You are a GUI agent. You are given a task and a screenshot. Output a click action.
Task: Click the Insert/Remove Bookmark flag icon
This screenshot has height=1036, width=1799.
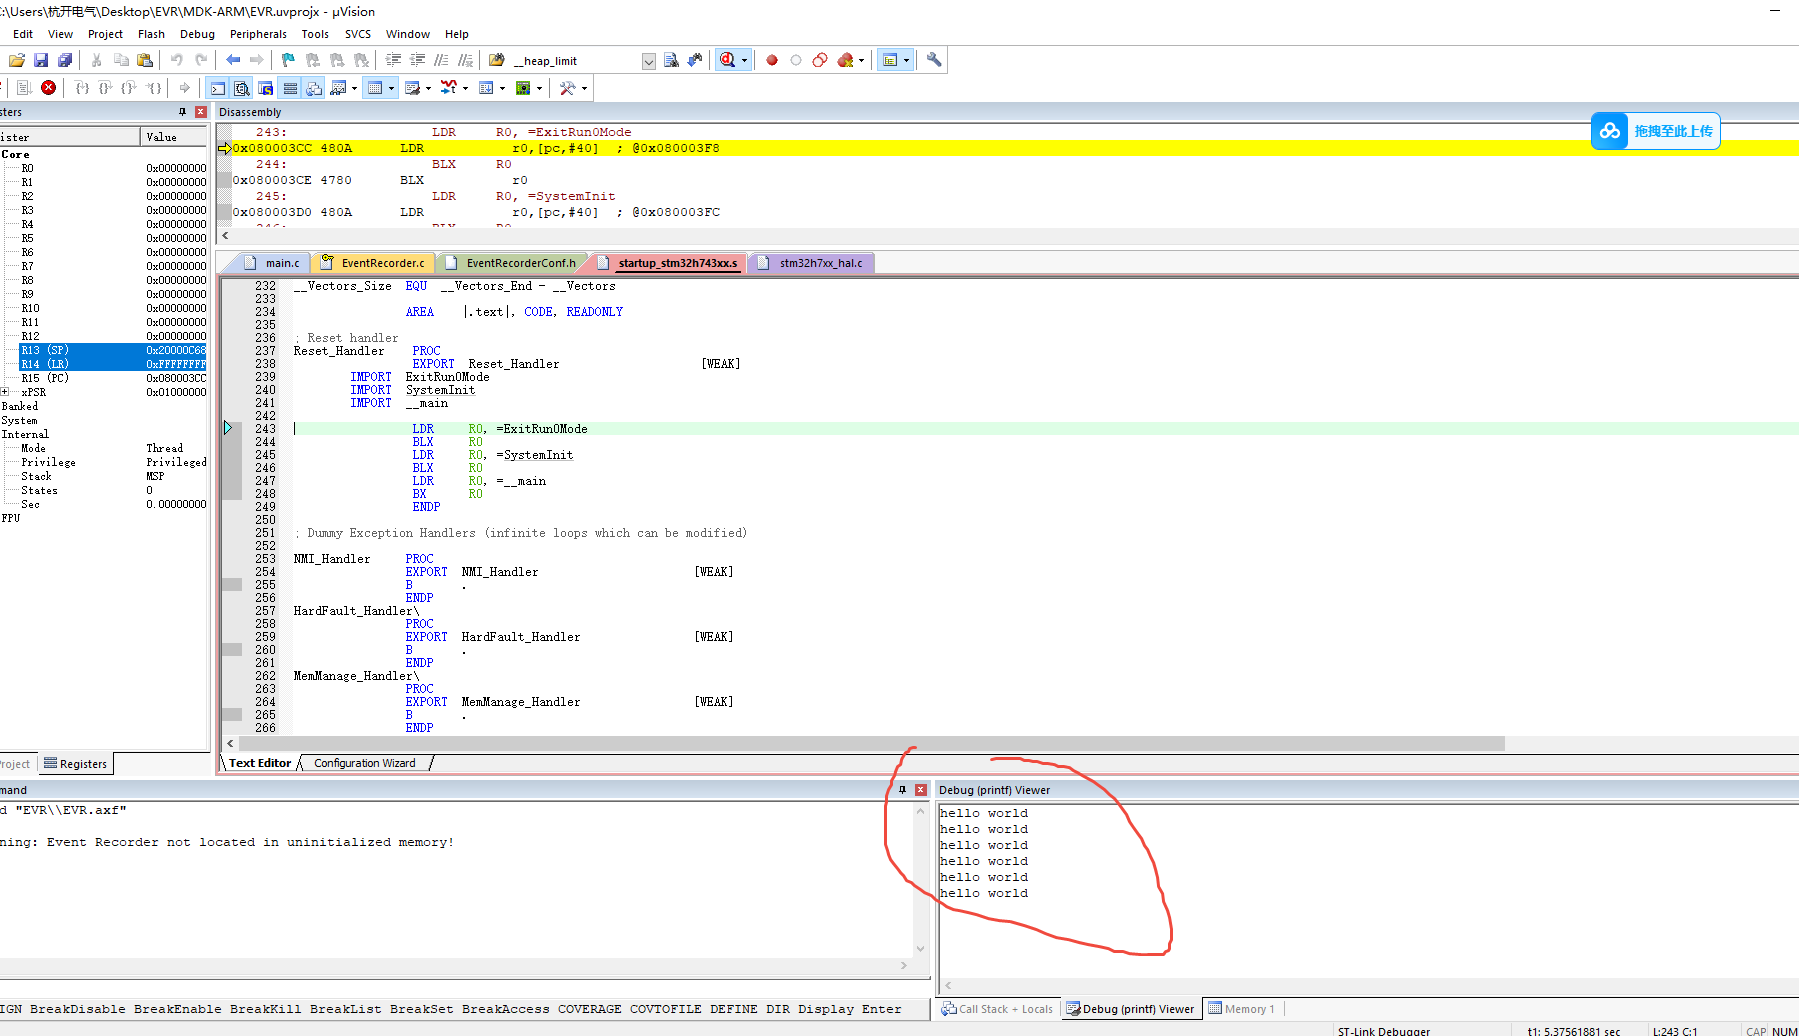coord(288,60)
